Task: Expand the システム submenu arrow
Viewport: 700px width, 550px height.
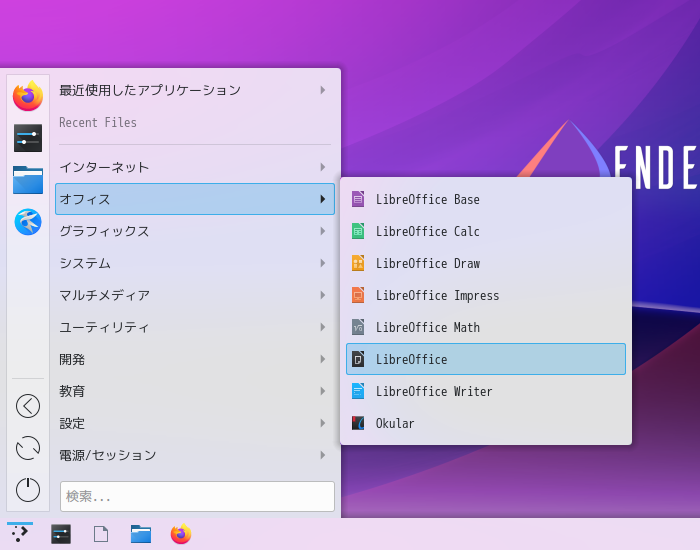Action: pyautogui.click(x=323, y=263)
